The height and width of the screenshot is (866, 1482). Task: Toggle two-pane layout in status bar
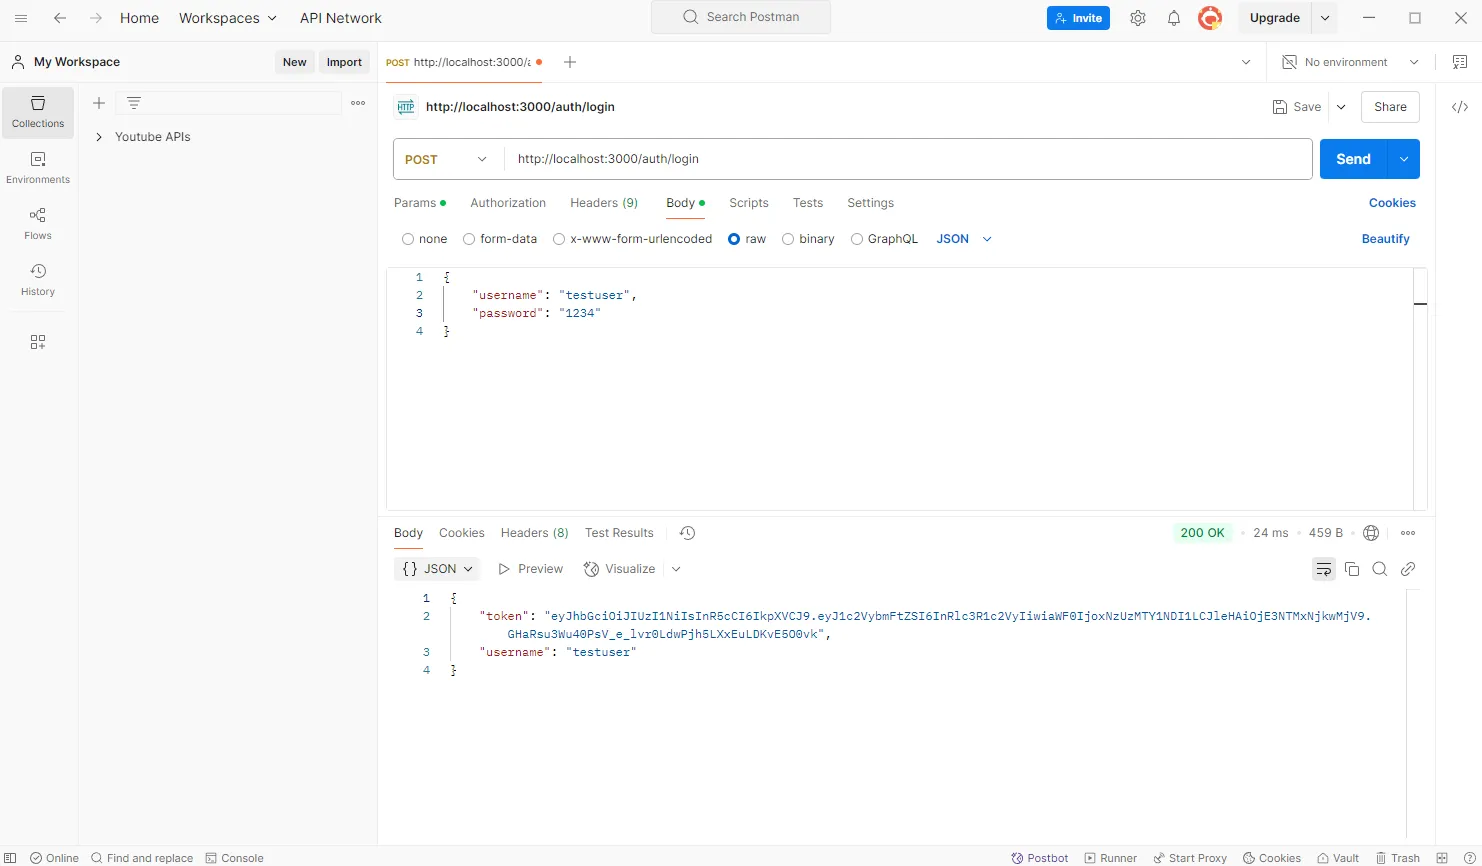tap(1442, 858)
